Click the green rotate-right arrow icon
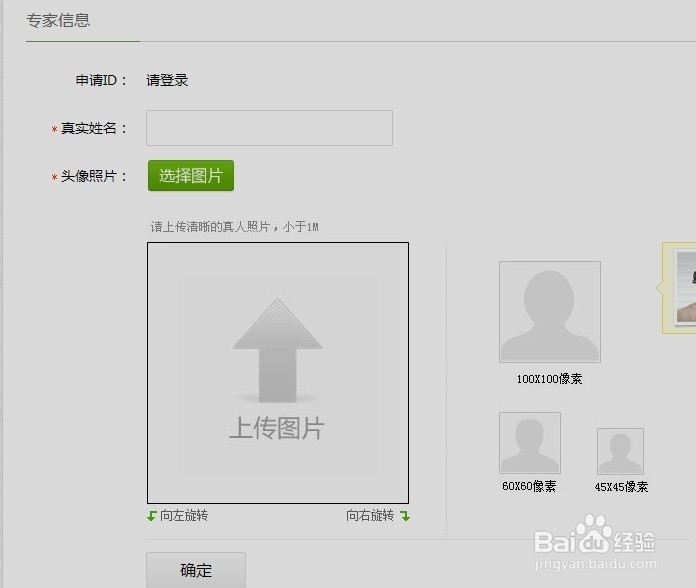The image size is (696, 588). (x=405, y=516)
